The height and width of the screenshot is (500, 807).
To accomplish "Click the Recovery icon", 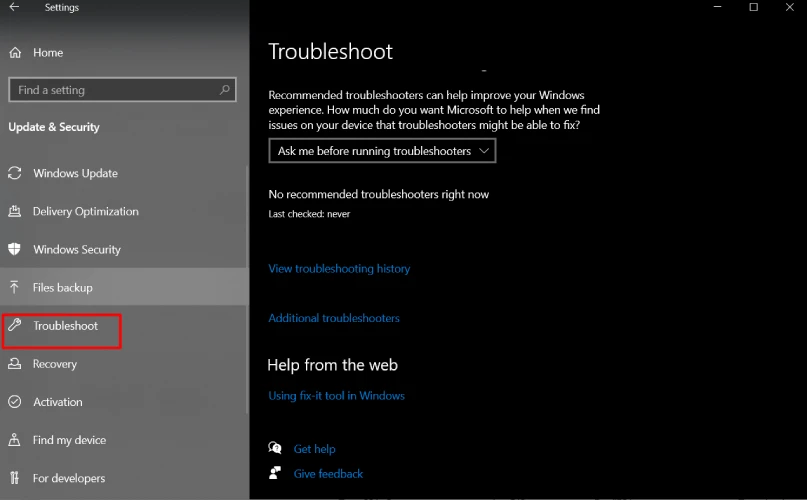I will coord(14,364).
